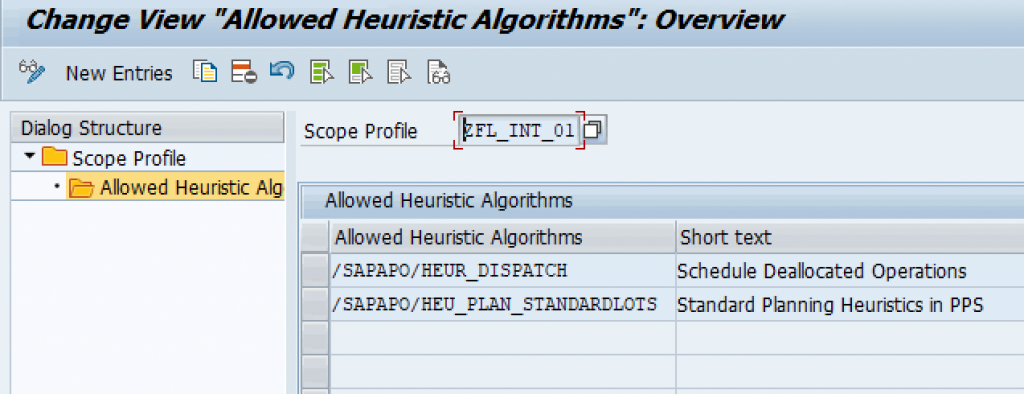The image size is (1024, 394).
Task: Click the Short text column header
Action: [850, 237]
